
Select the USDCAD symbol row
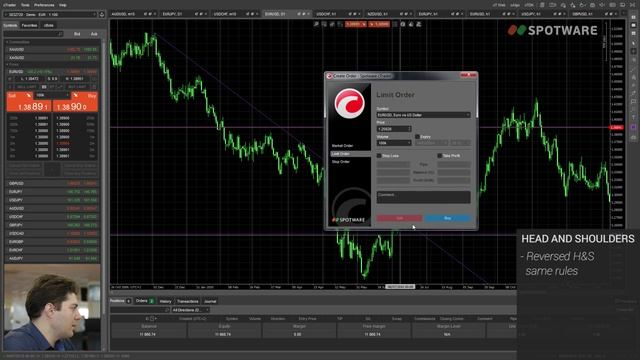click(52, 233)
